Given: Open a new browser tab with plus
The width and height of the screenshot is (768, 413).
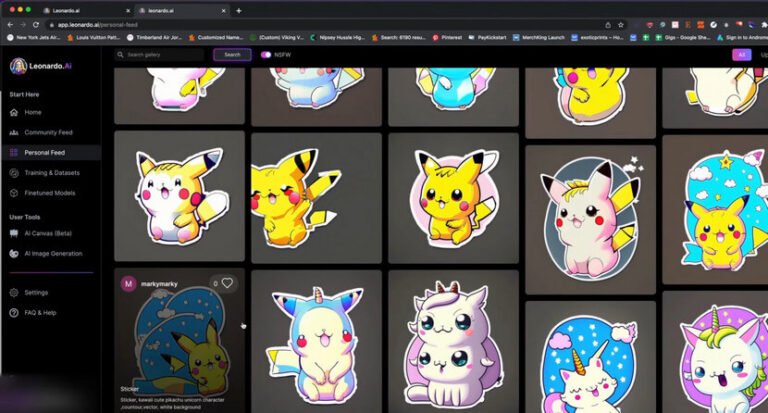Looking at the screenshot, I should tap(239, 10).
